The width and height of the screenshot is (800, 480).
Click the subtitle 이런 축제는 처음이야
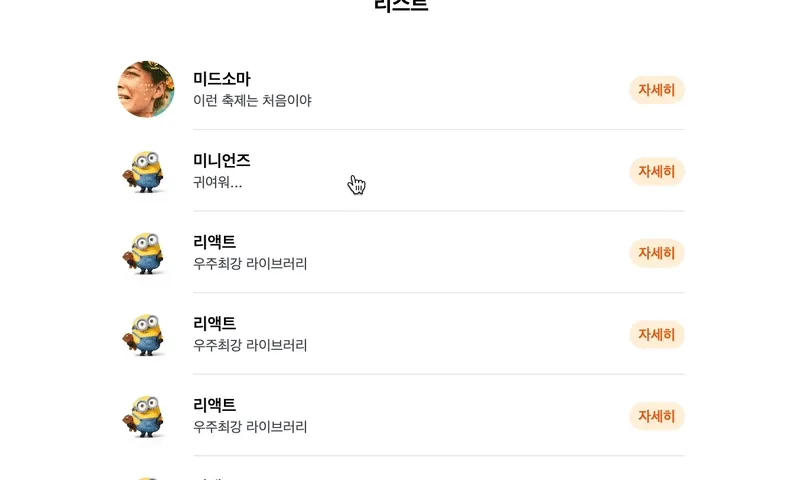[252, 100]
